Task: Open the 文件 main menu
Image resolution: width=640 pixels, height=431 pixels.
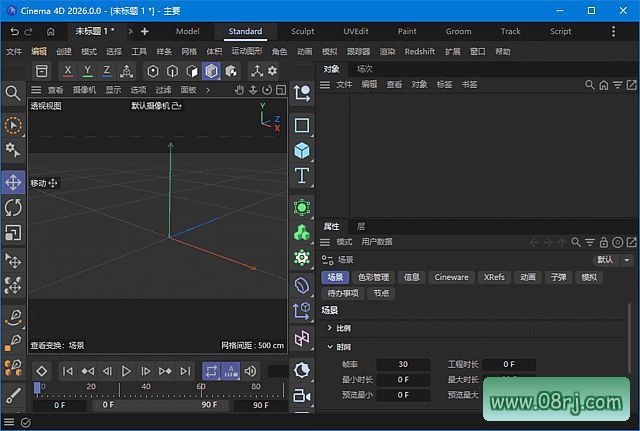Action: click(x=13, y=51)
